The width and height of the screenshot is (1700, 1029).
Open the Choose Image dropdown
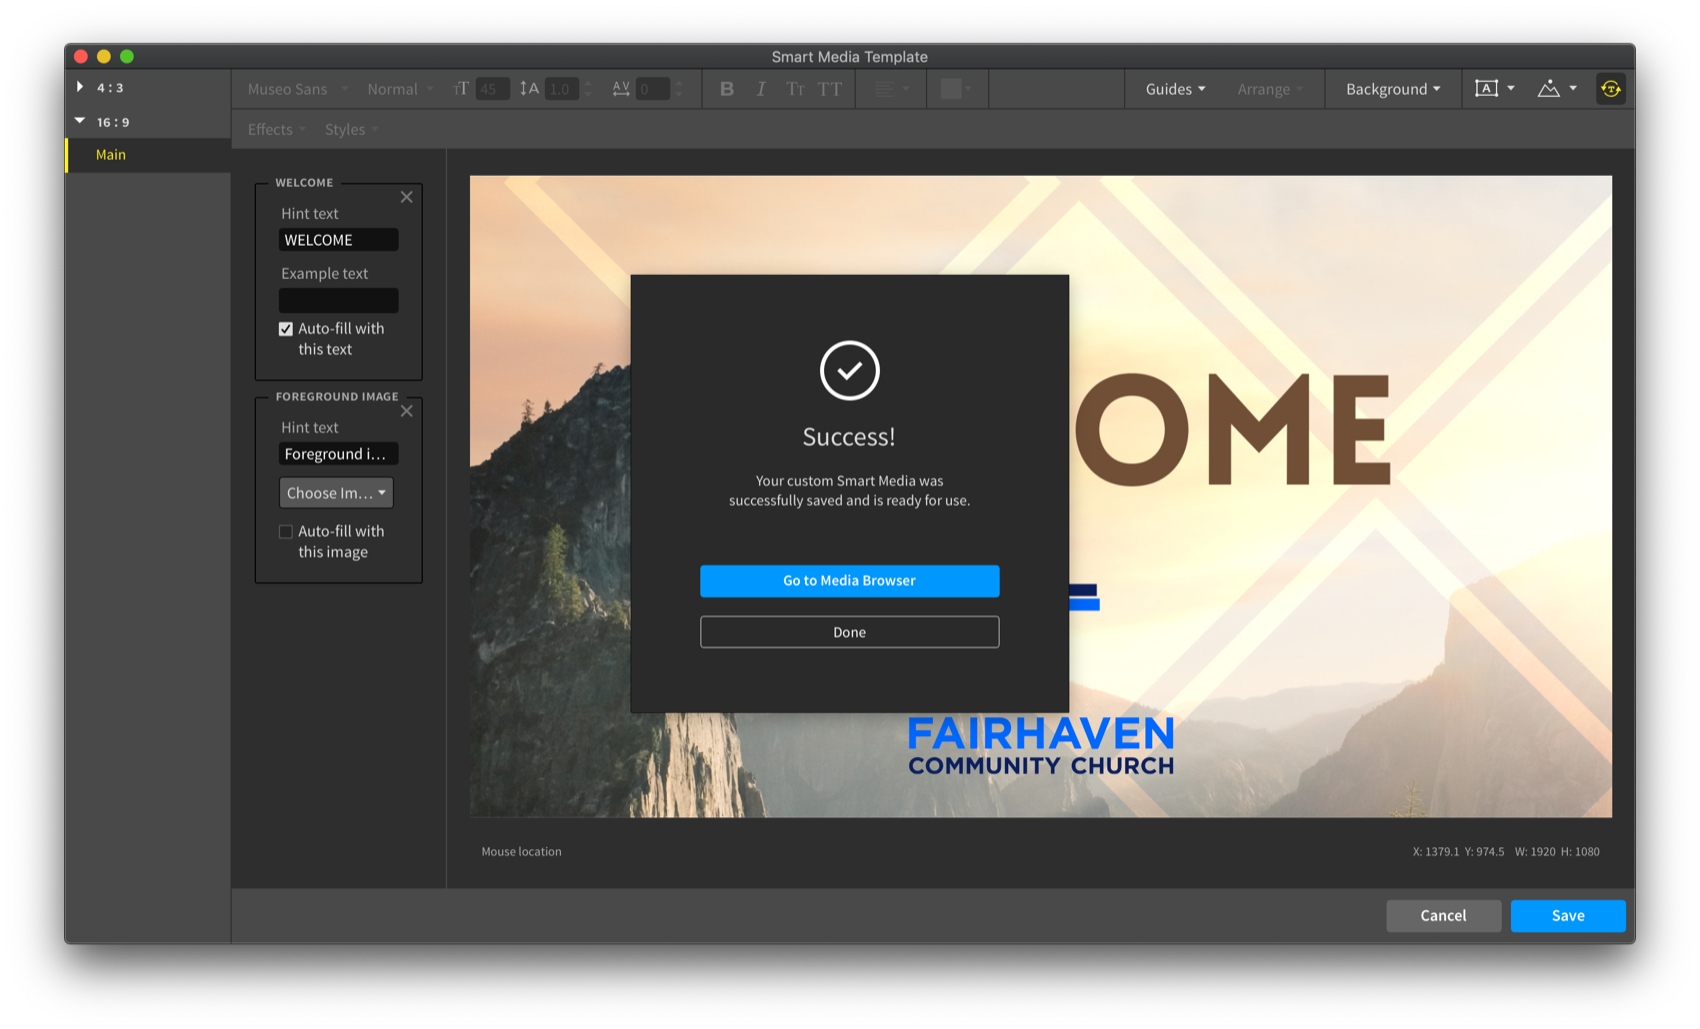tap(336, 493)
